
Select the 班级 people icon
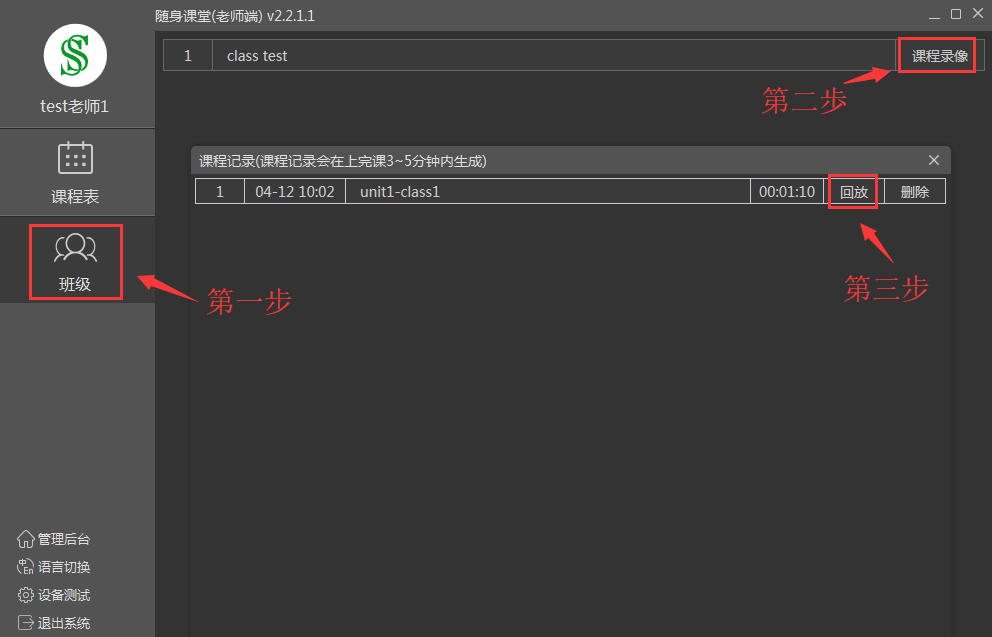point(75,246)
